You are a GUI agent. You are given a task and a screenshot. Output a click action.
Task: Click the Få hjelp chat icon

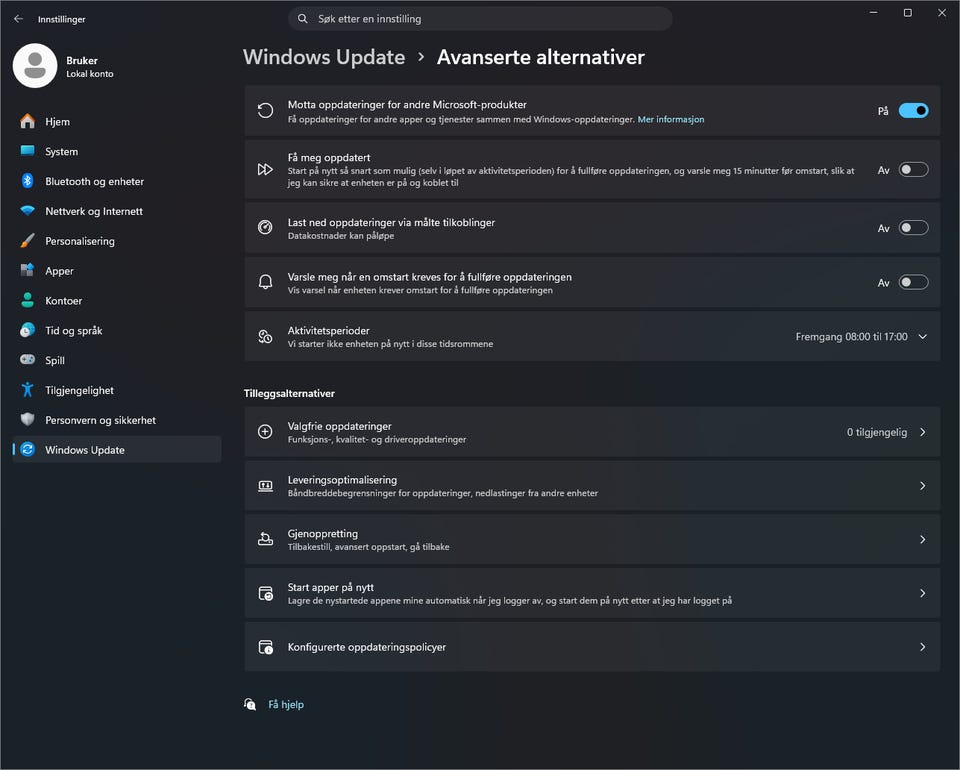(250, 705)
